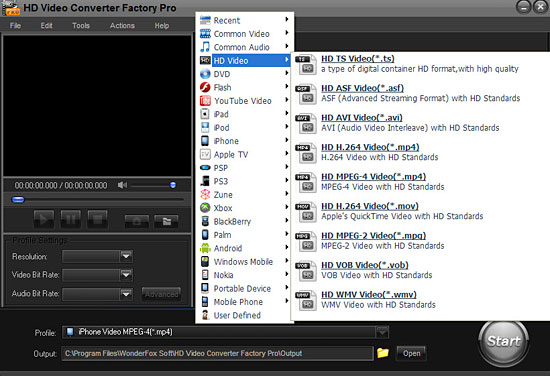Image resolution: width=550 pixels, height=376 pixels.
Task: Expand the DVD submenu arrow
Action: (287, 73)
